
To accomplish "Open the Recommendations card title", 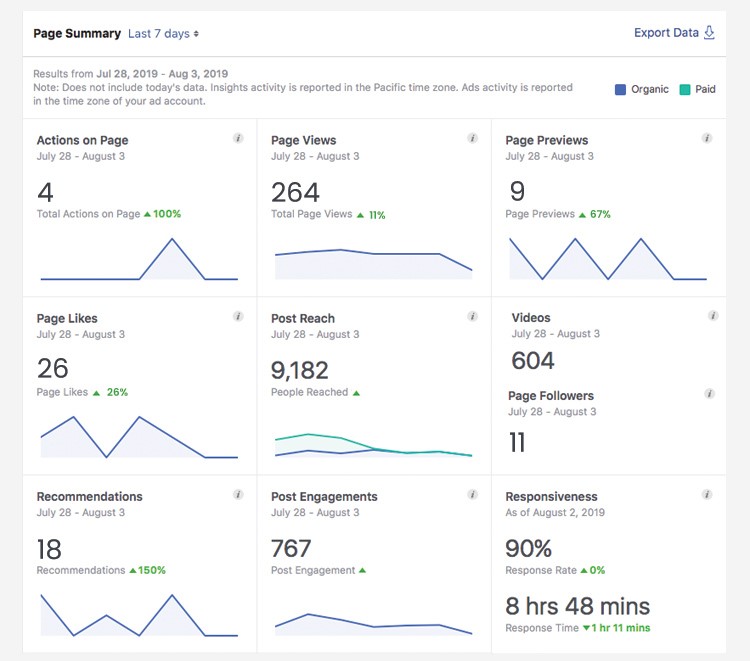I will click(89, 496).
